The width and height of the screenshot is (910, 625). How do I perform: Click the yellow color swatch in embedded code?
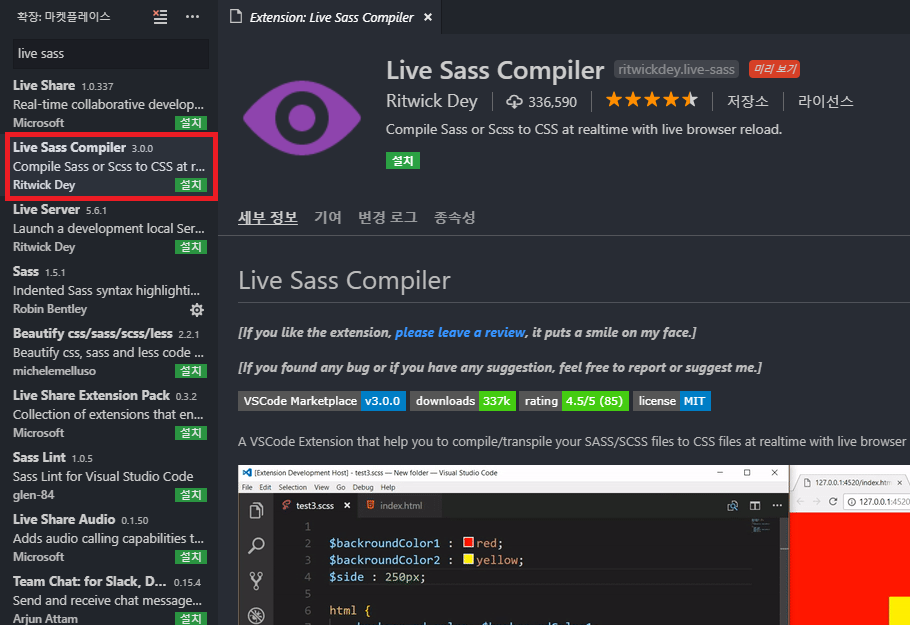(468, 559)
